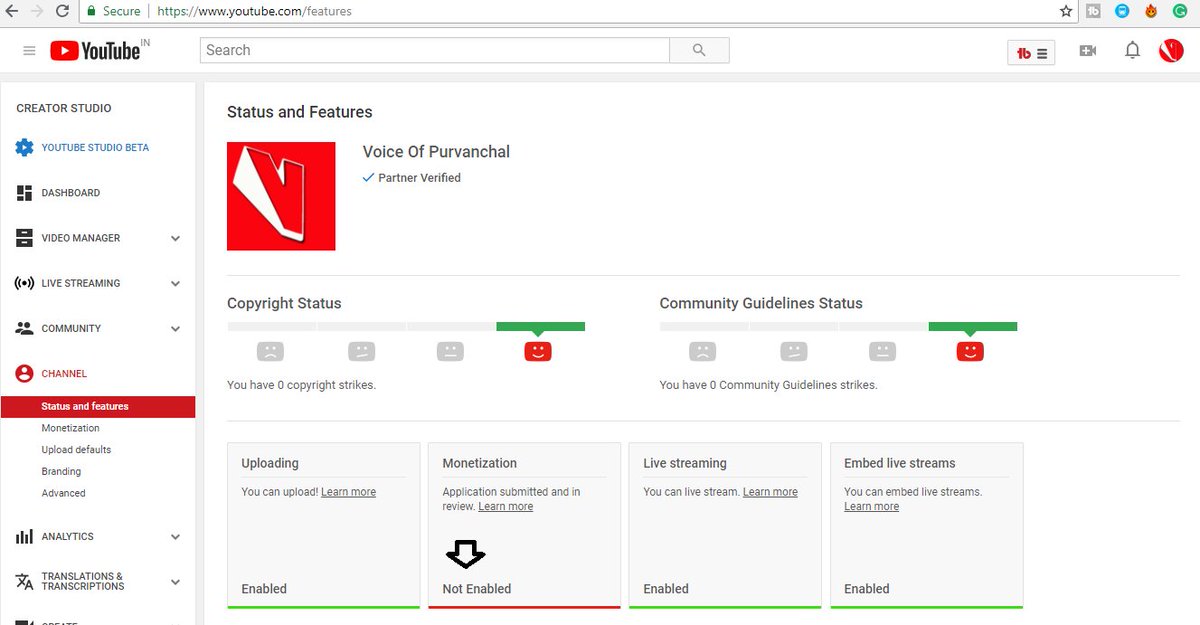Viewport: 1200px width, 625px height.
Task: Click the orange flame extension icon
Action: tap(1150, 11)
